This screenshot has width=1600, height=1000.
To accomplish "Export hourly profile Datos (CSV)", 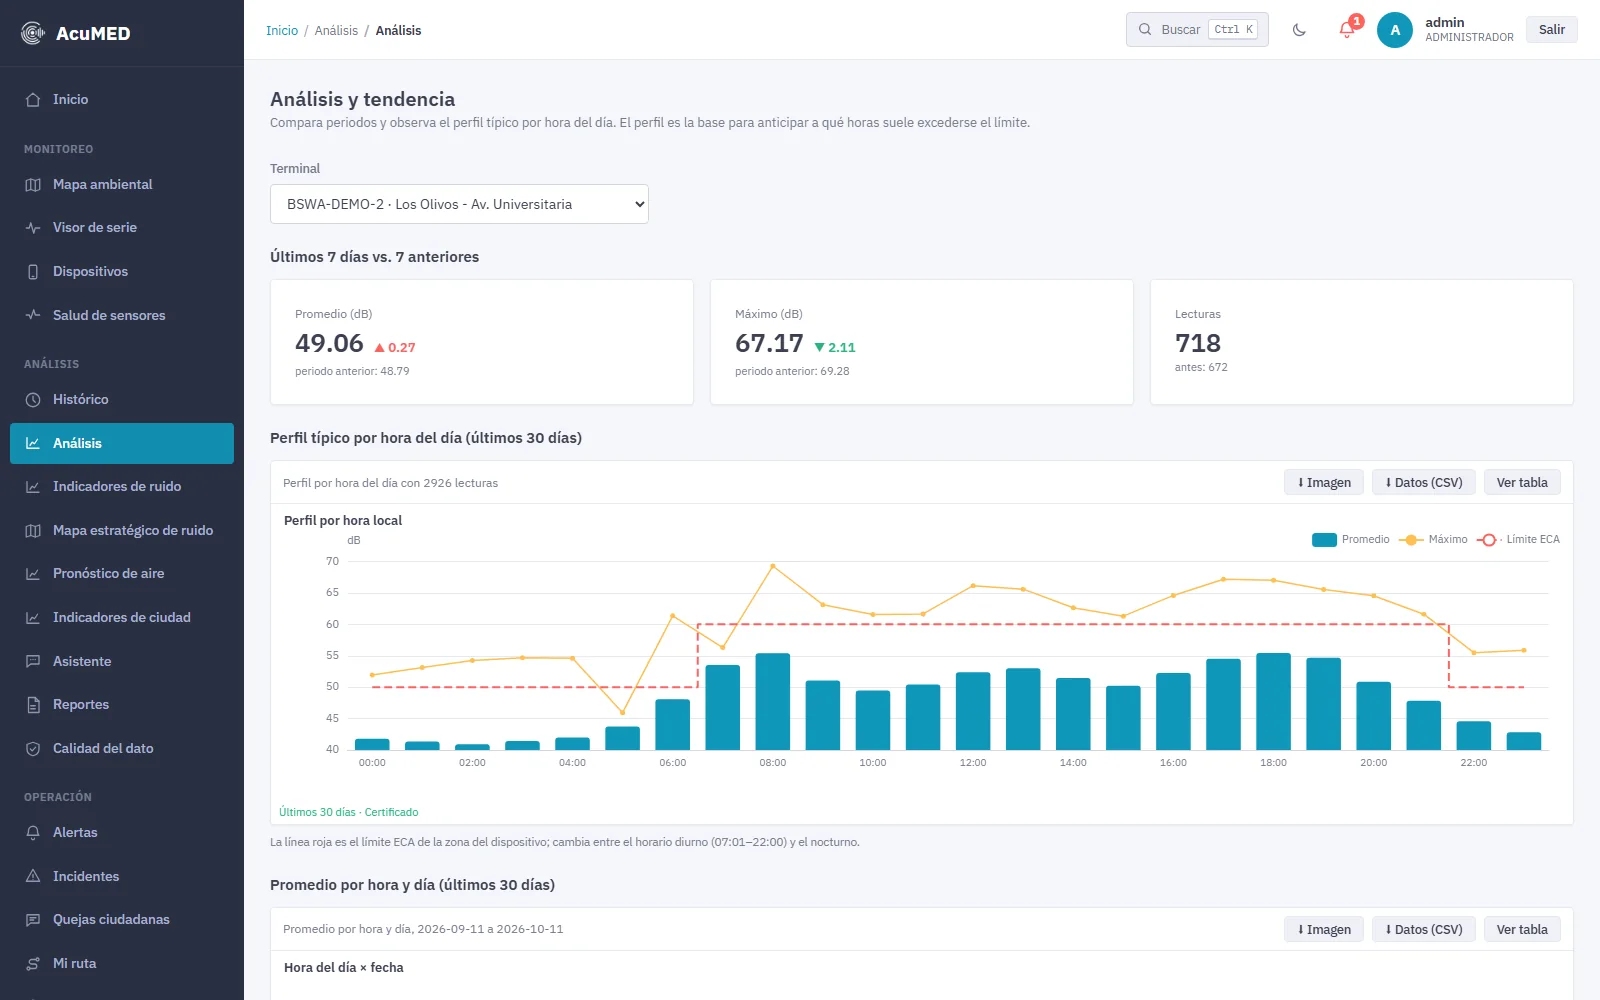I will coord(1424,482).
